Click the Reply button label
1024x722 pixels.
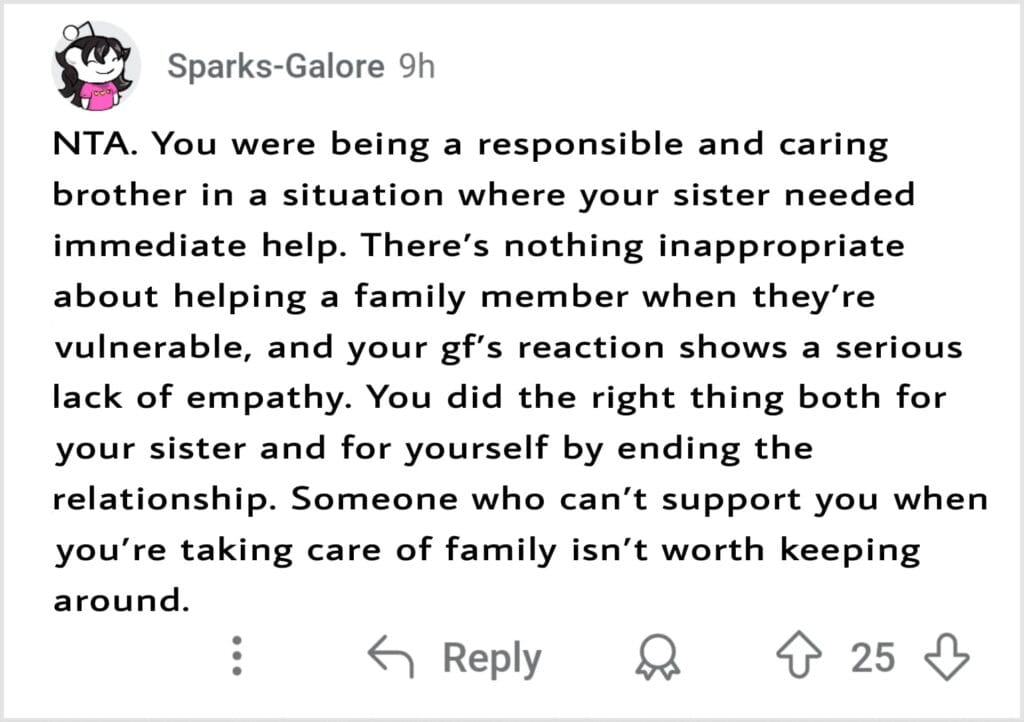492,658
